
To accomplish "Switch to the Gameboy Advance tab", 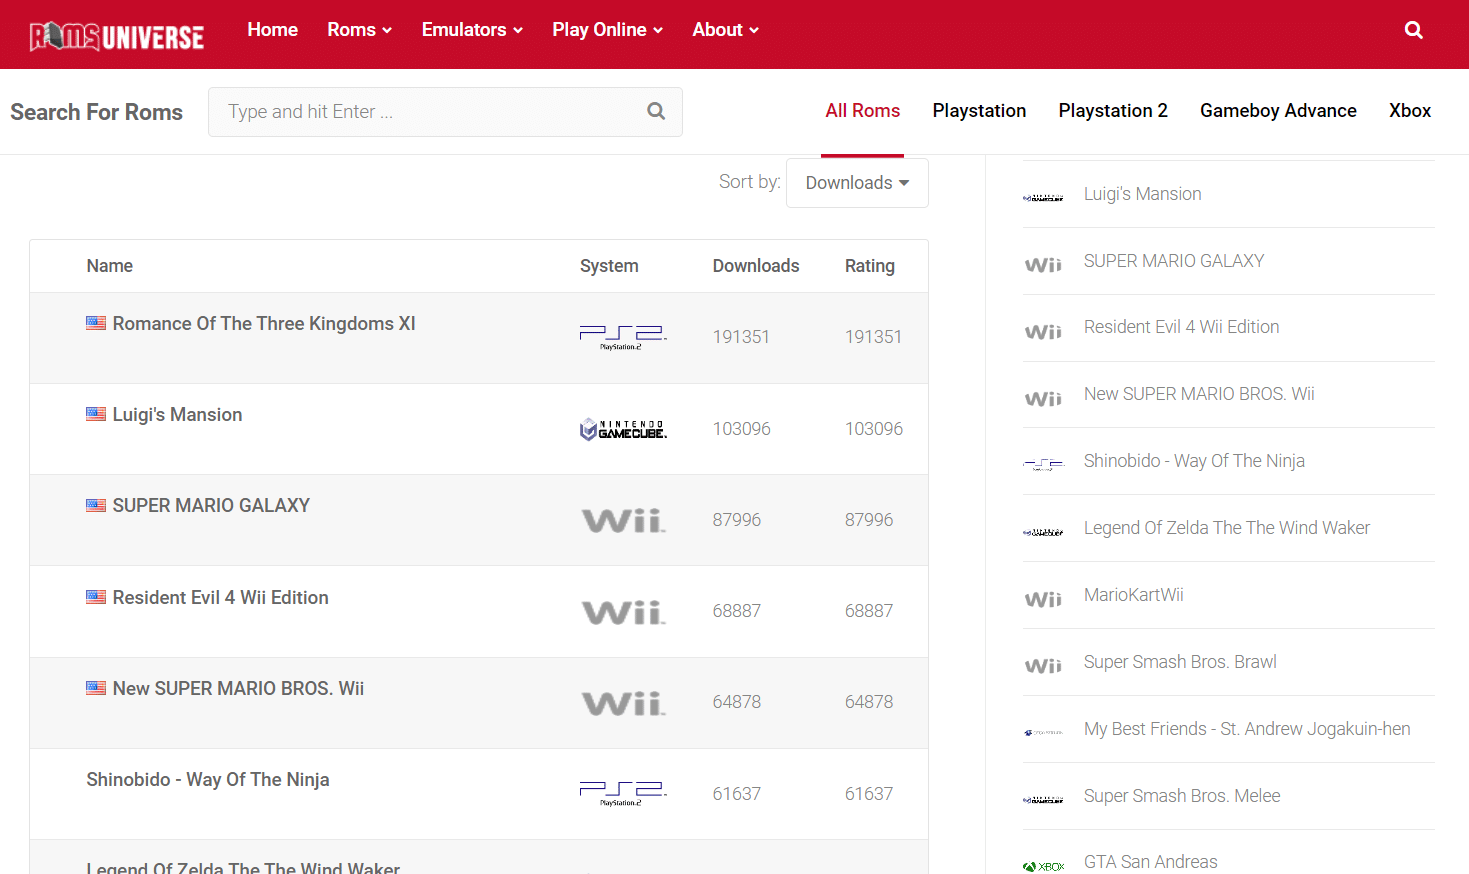I will click(1278, 111).
